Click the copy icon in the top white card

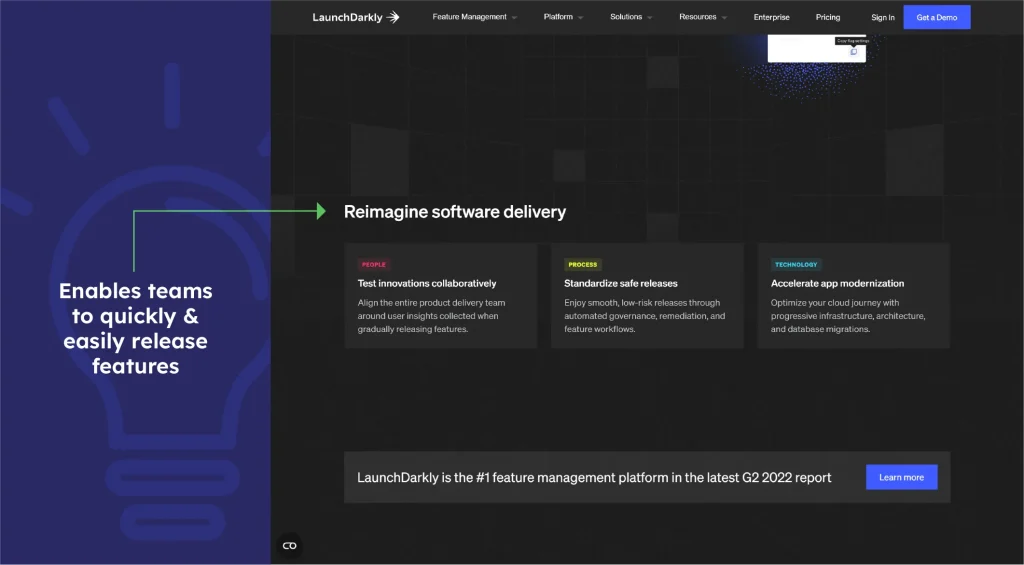tap(853, 52)
